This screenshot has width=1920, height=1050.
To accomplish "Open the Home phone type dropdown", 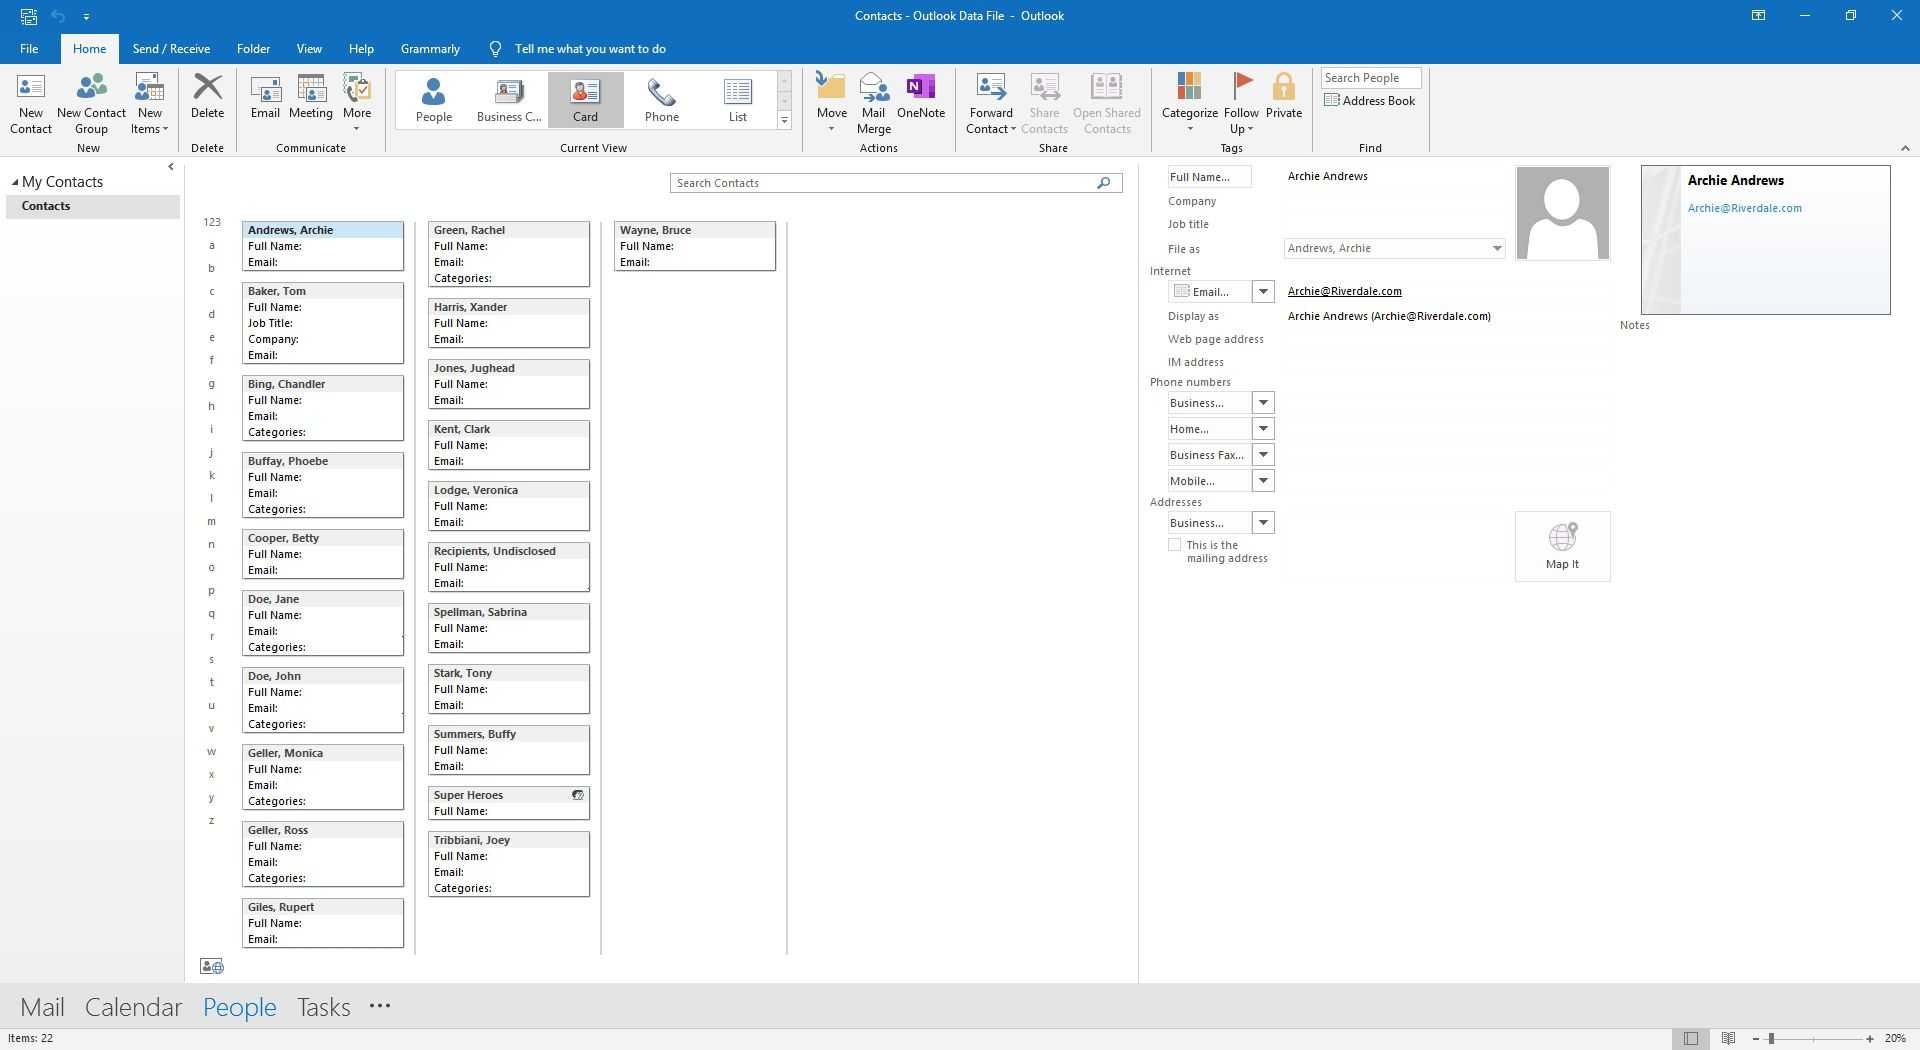I will (1263, 429).
